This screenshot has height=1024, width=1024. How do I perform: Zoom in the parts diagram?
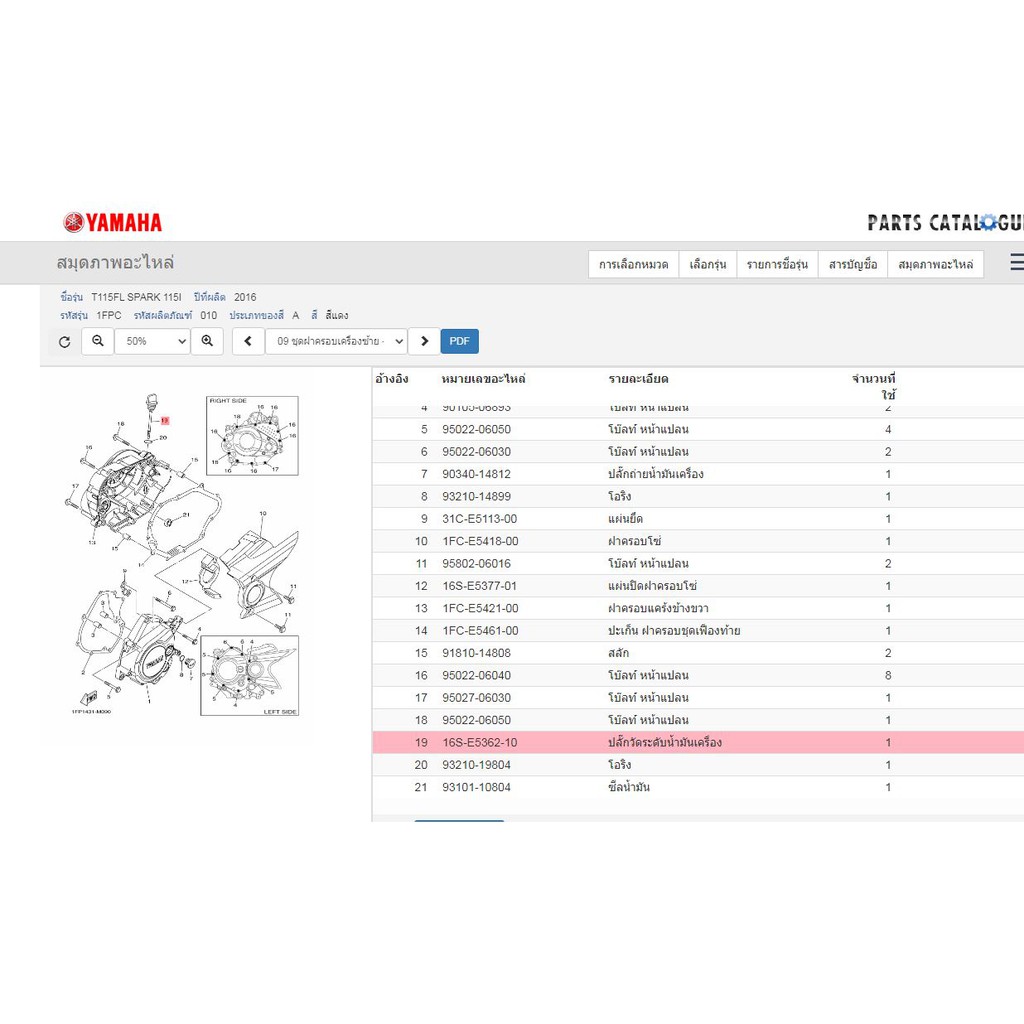207,341
